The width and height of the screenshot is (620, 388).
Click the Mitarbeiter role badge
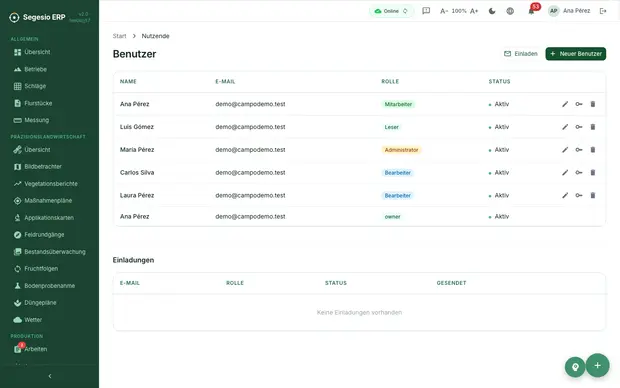pos(398,104)
